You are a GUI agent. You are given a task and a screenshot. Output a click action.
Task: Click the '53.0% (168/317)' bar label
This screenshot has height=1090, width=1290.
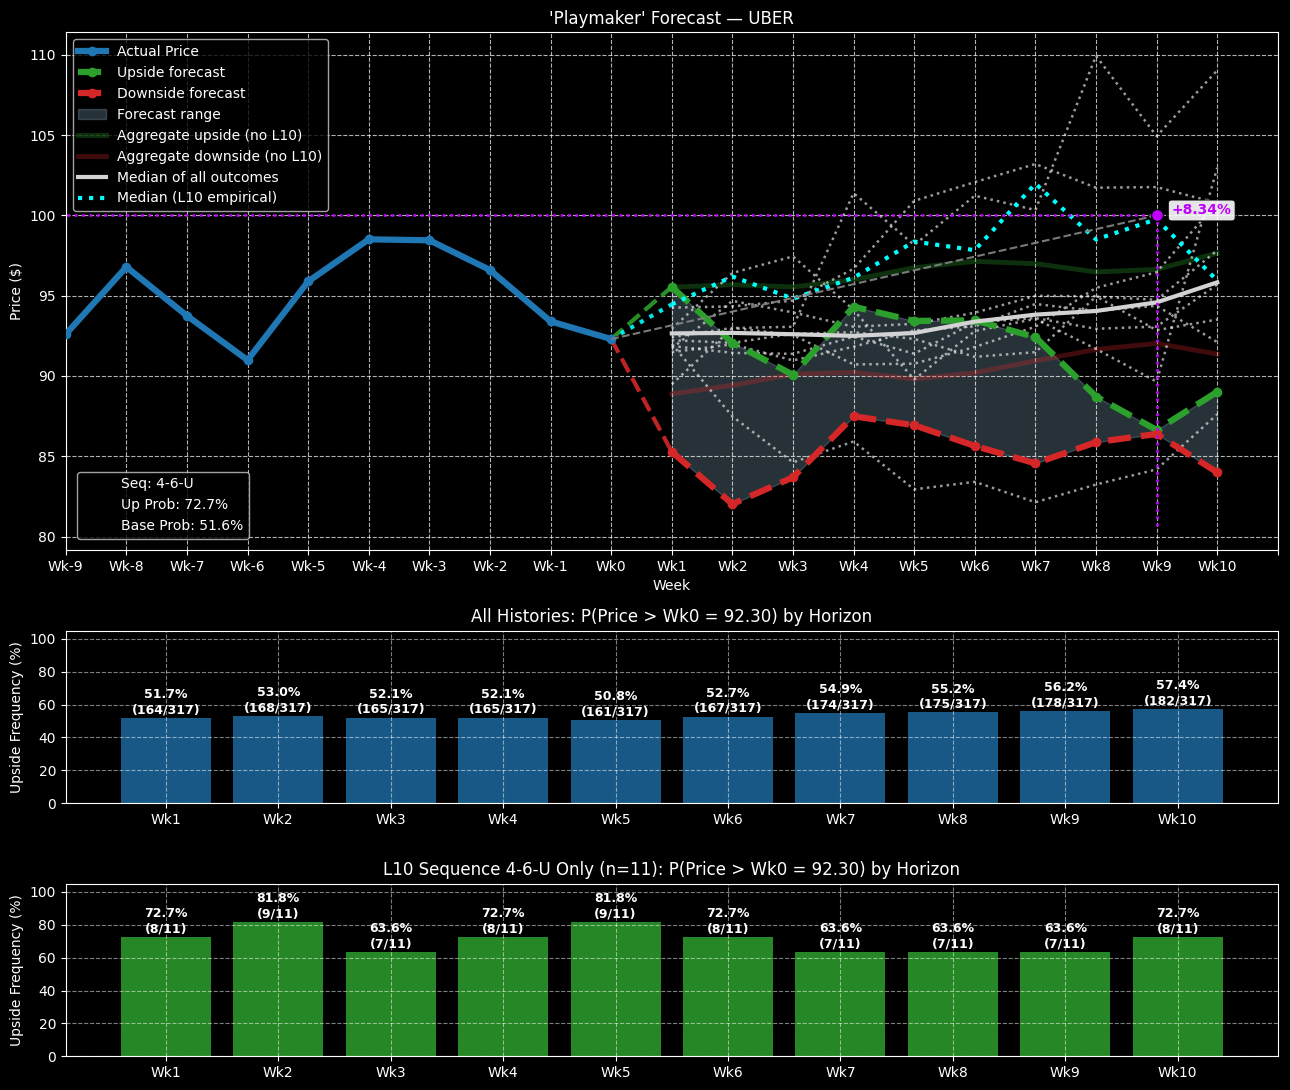278,700
